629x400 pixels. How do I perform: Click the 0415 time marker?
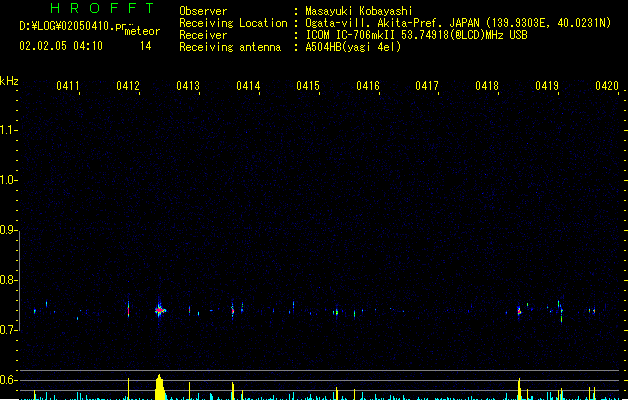[x=308, y=86]
